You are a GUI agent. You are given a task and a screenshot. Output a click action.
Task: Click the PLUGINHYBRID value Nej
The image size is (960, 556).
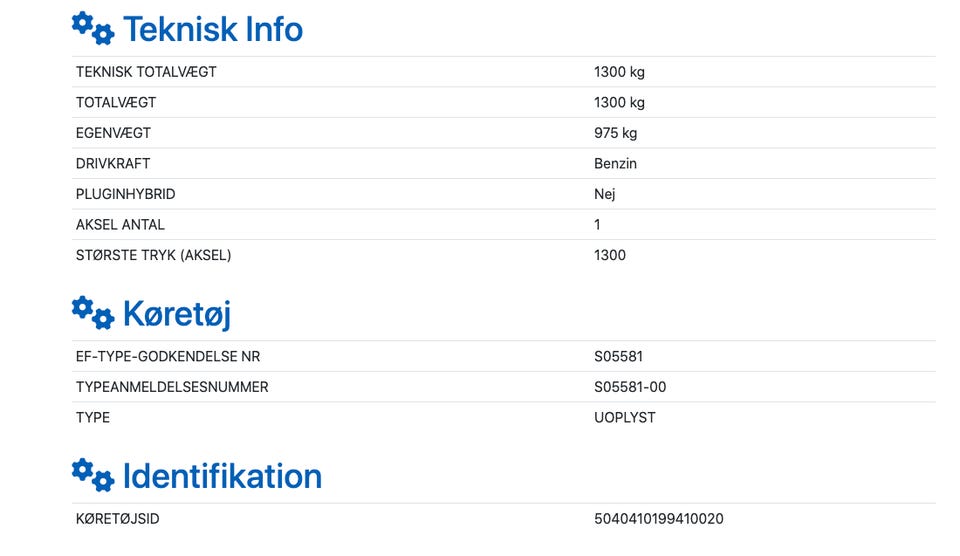pos(604,194)
